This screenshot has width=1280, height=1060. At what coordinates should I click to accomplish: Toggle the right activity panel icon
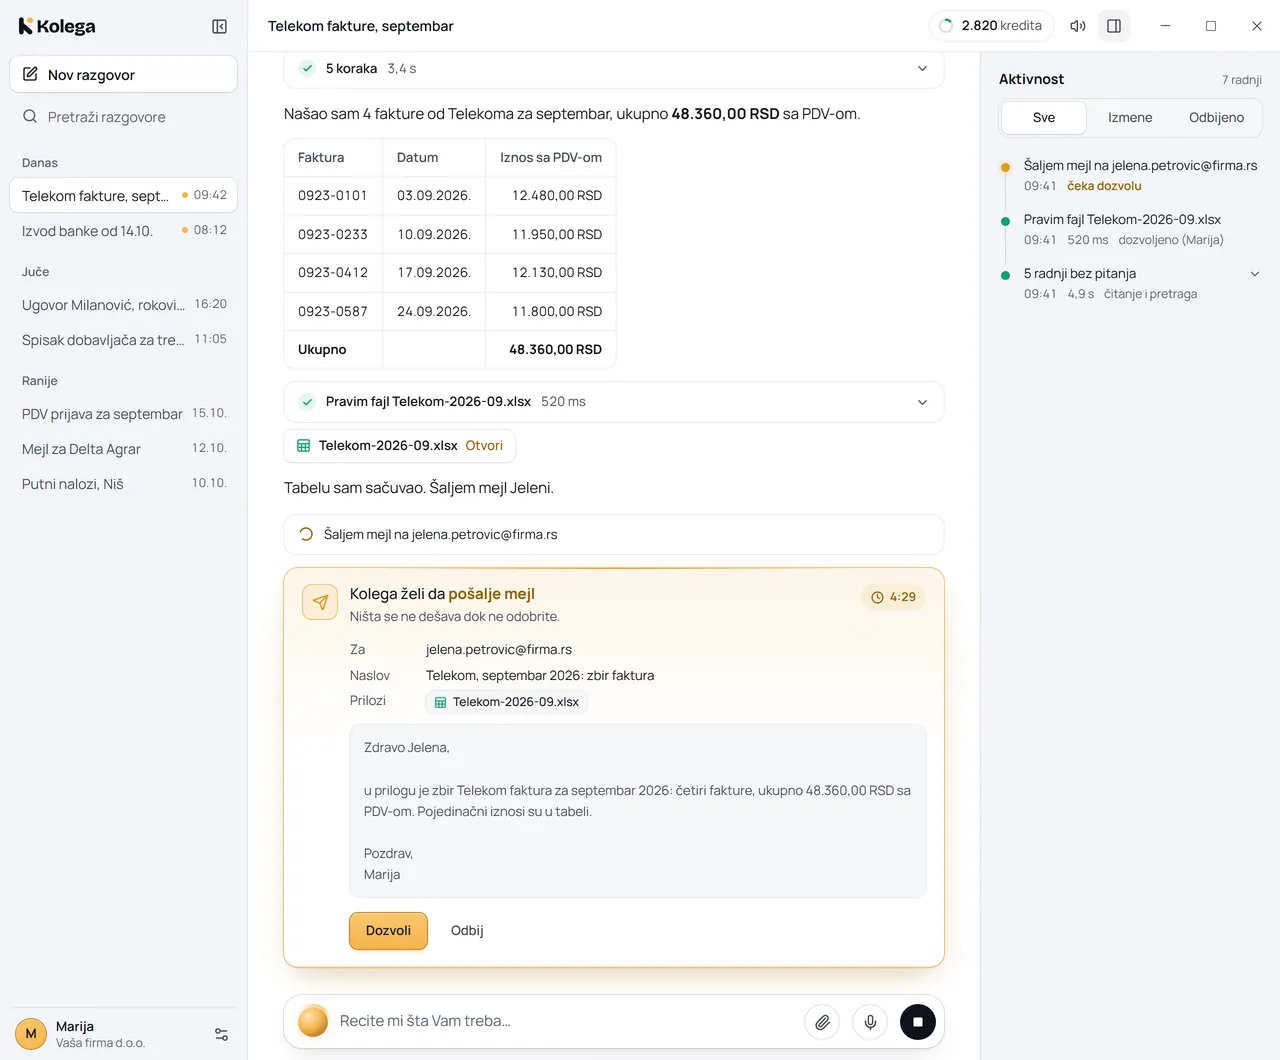tap(1114, 26)
